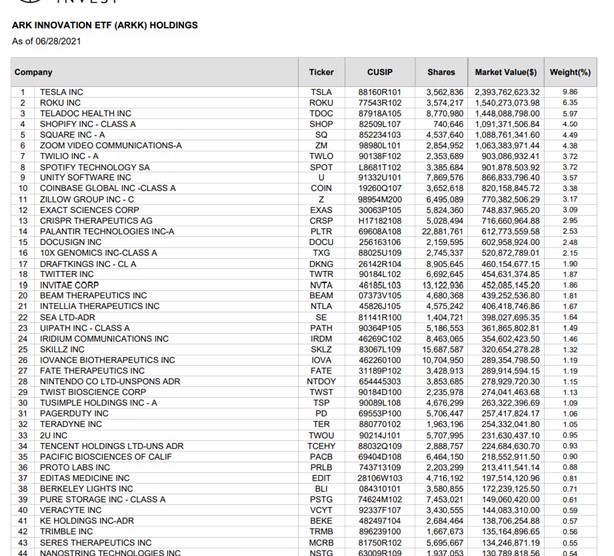Image resolution: width=614 pixels, height=556 pixels.
Task: Click PROTO LABS INC company name
Action: 75,467
